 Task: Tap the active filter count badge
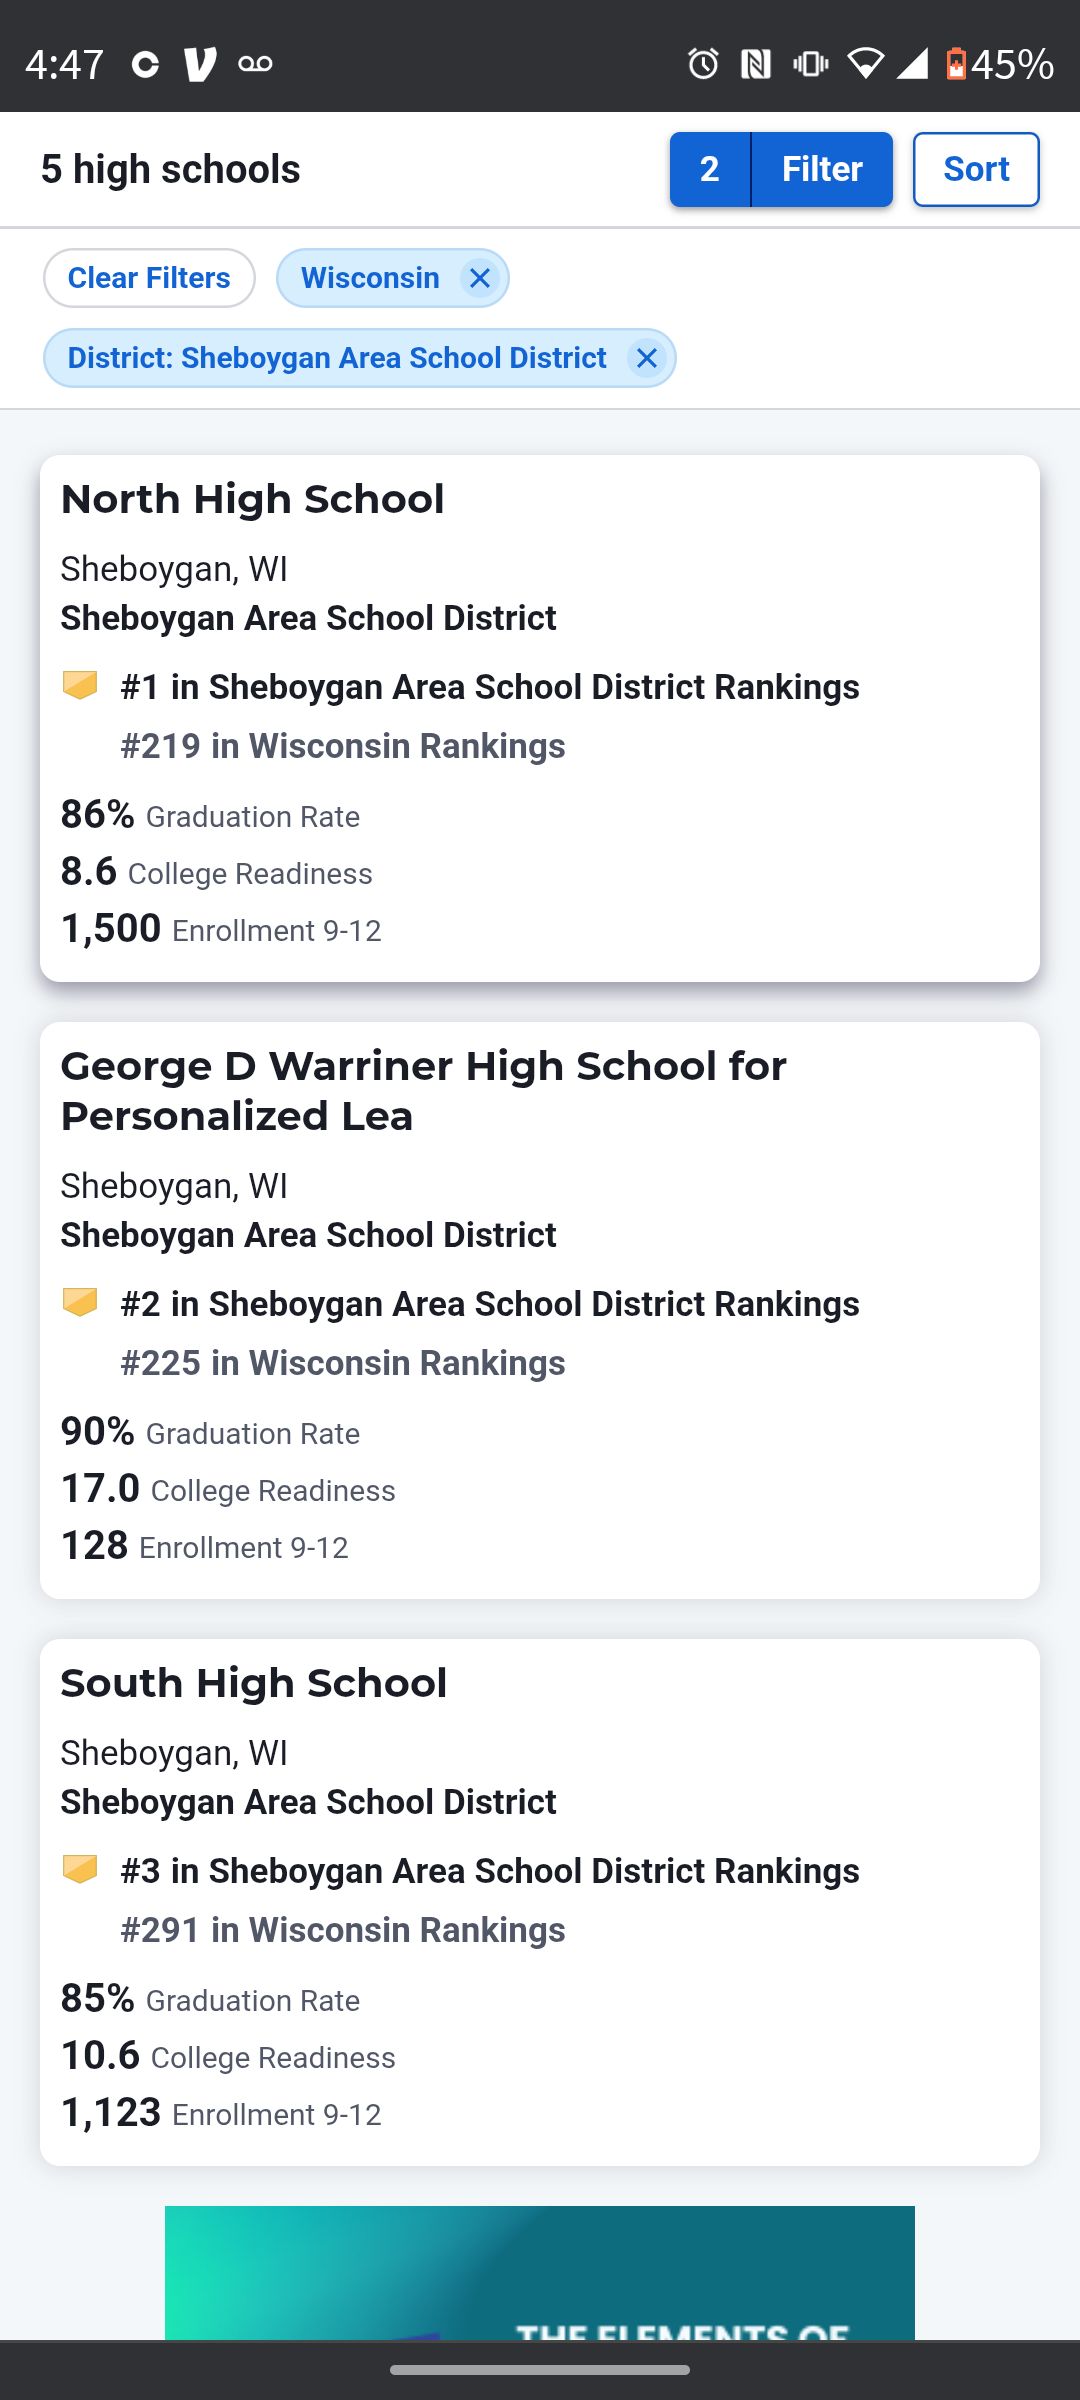point(710,169)
